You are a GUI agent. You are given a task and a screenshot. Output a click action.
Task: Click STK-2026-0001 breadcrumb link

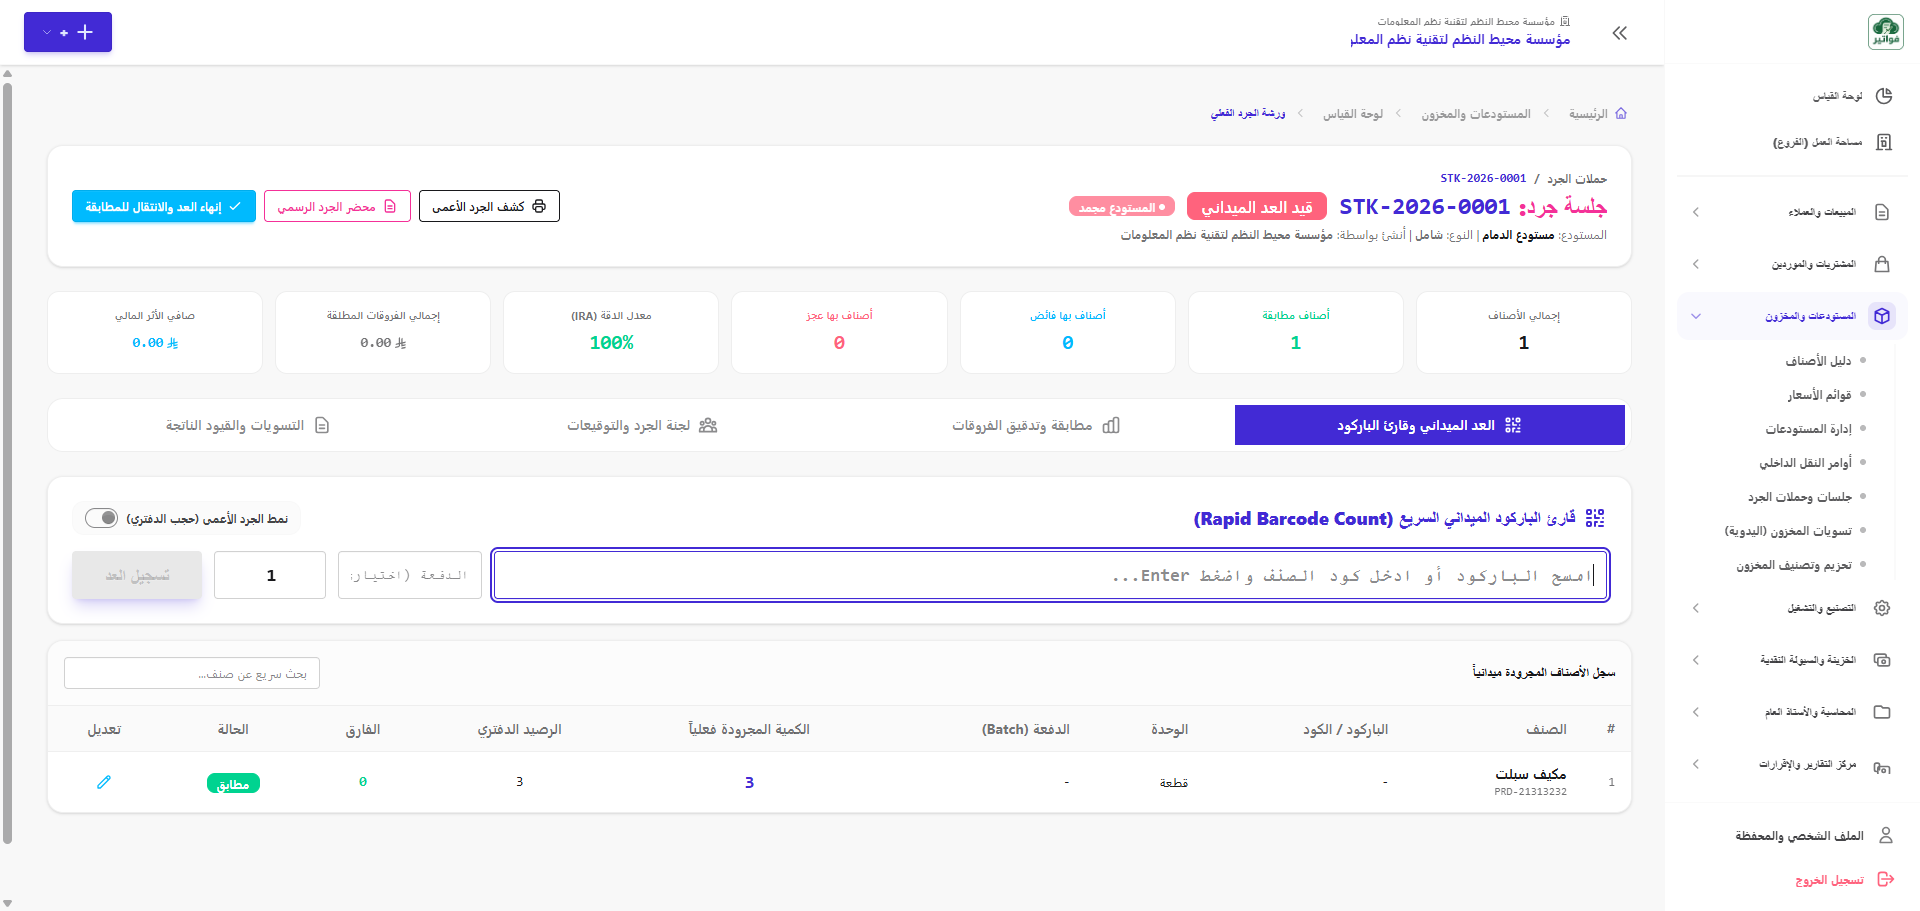(1483, 178)
